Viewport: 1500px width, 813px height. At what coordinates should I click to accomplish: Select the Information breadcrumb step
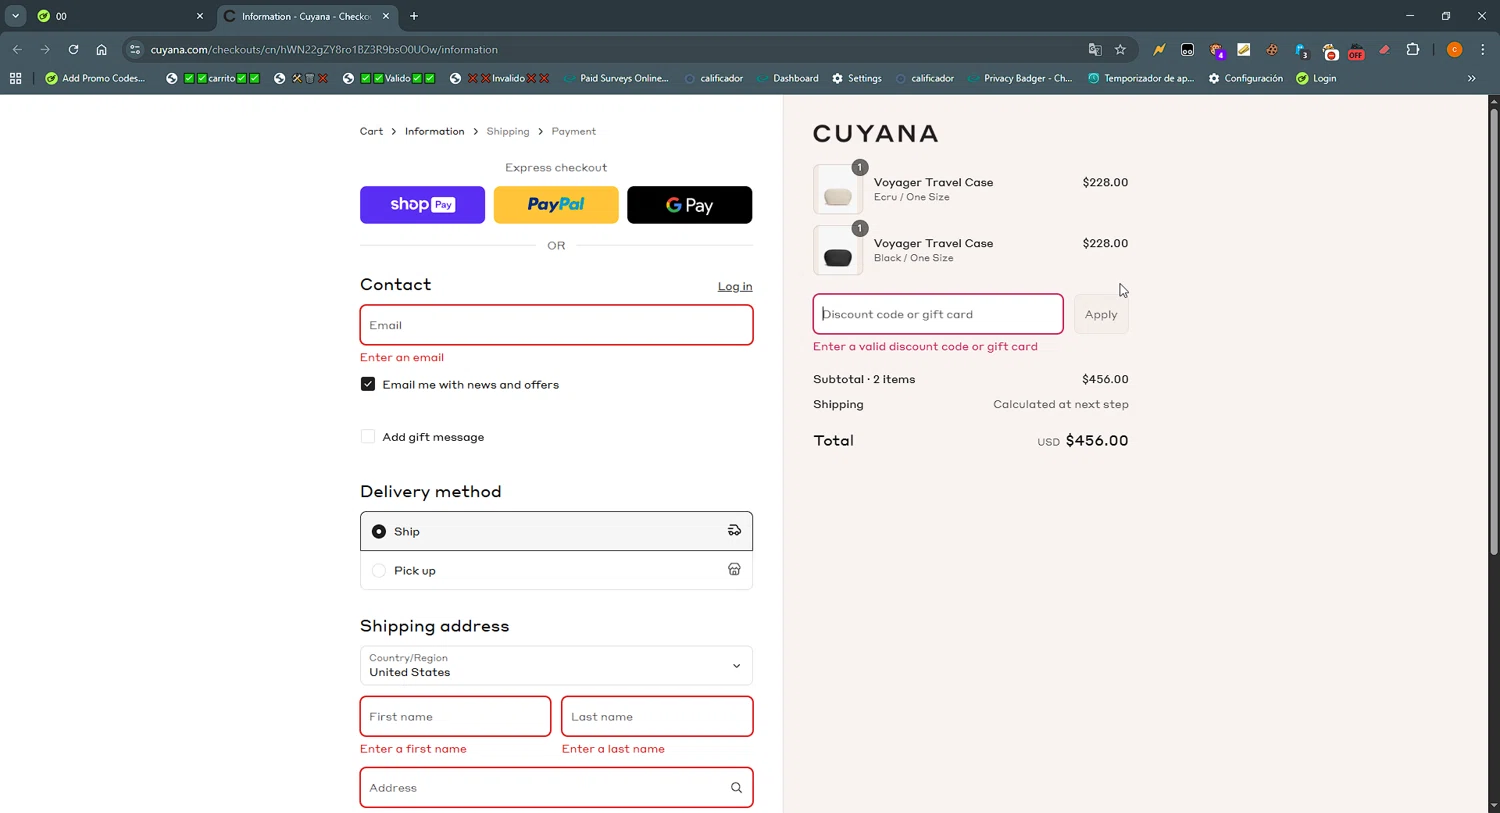pos(434,131)
